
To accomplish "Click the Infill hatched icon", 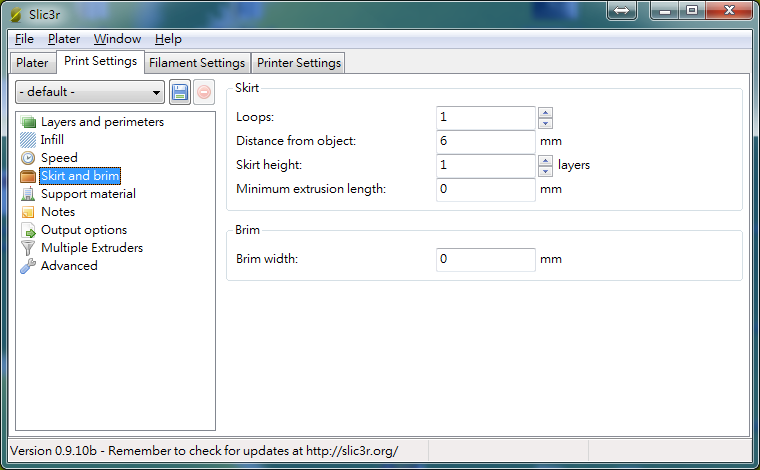I will pyautogui.click(x=28, y=140).
